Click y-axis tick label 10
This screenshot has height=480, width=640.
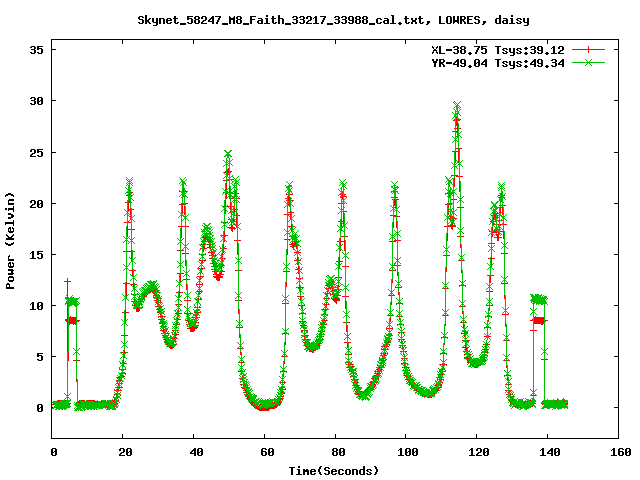[36, 306]
